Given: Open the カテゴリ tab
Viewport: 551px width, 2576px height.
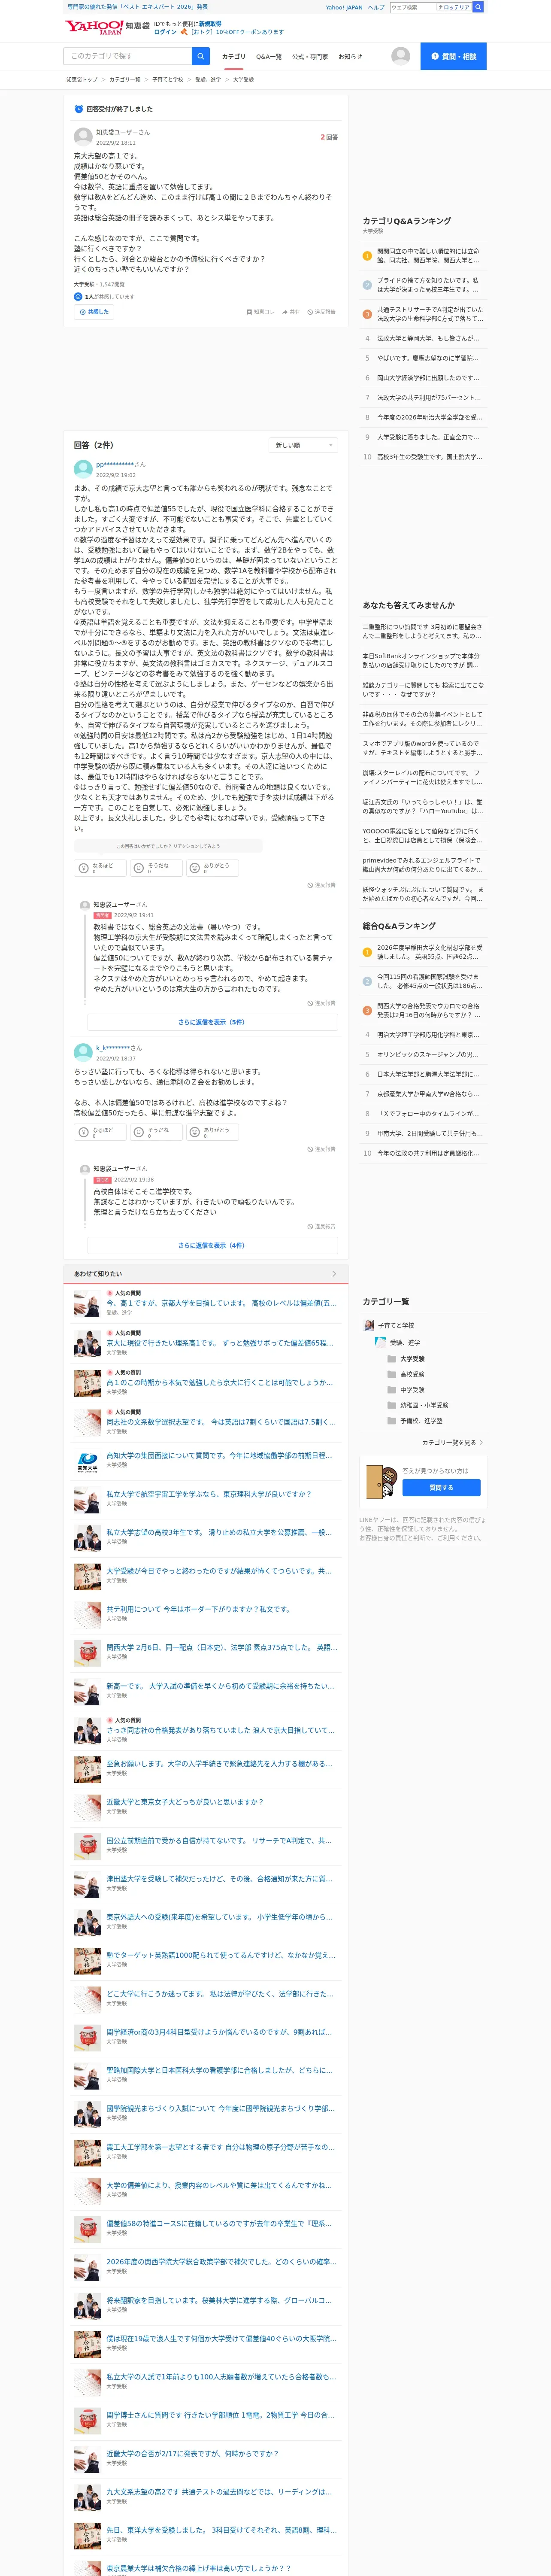Looking at the screenshot, I should pos(233,57).
